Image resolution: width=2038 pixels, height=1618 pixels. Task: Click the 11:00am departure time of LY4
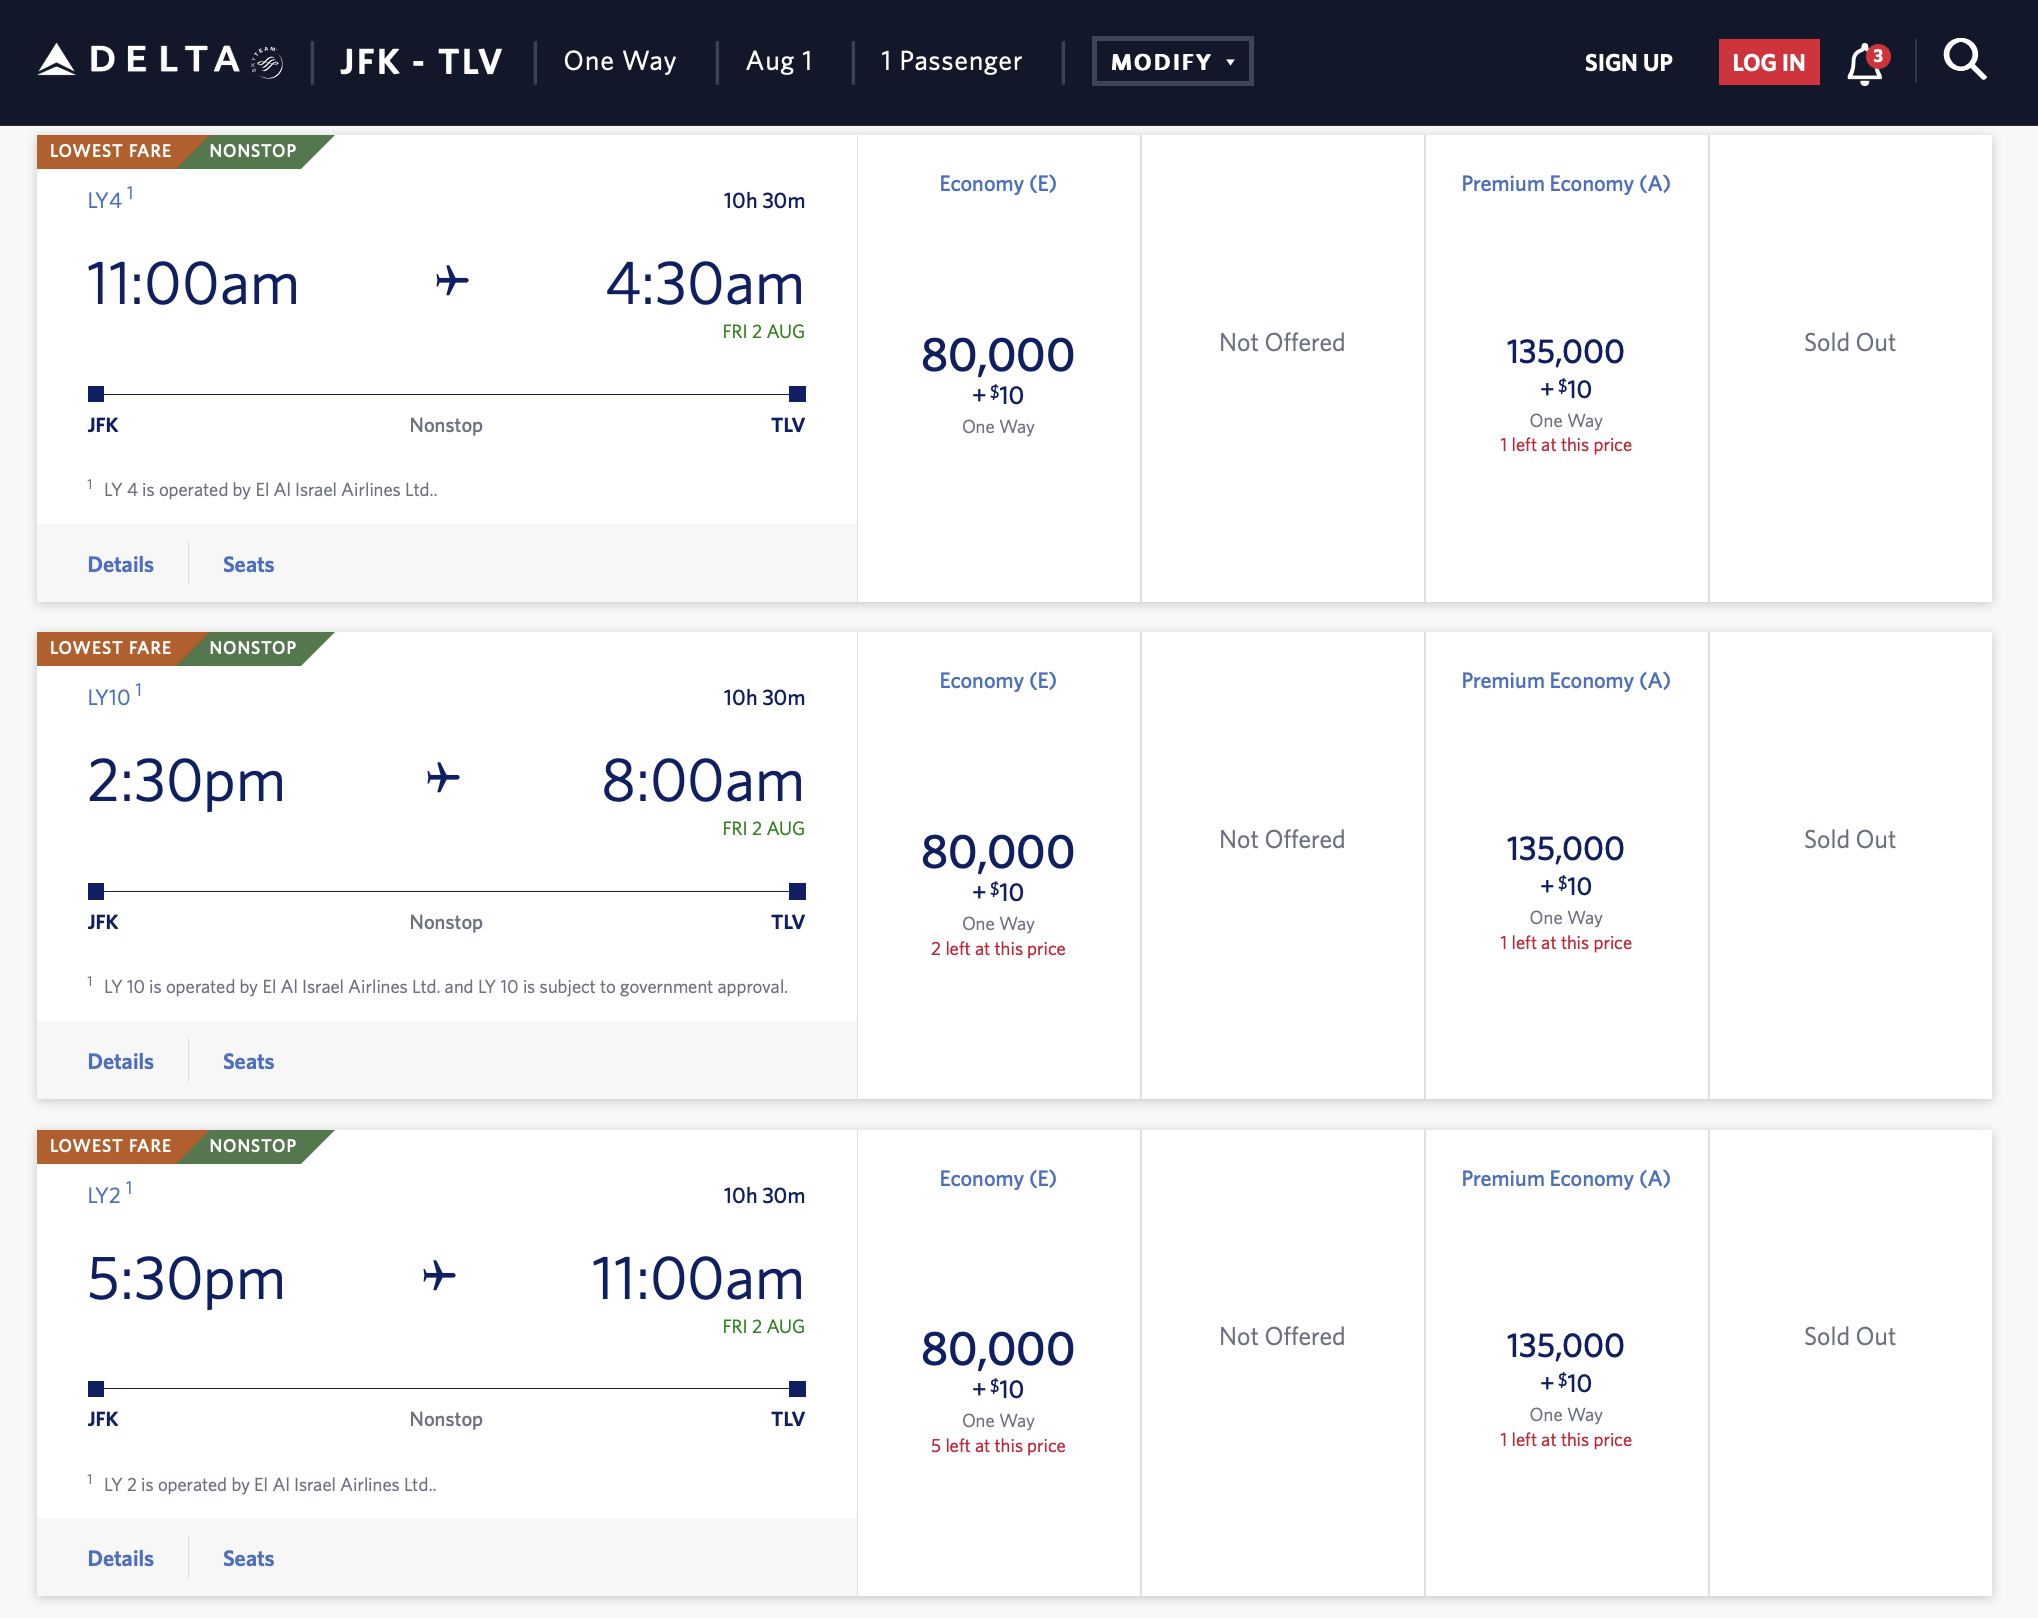coord(193,284)
